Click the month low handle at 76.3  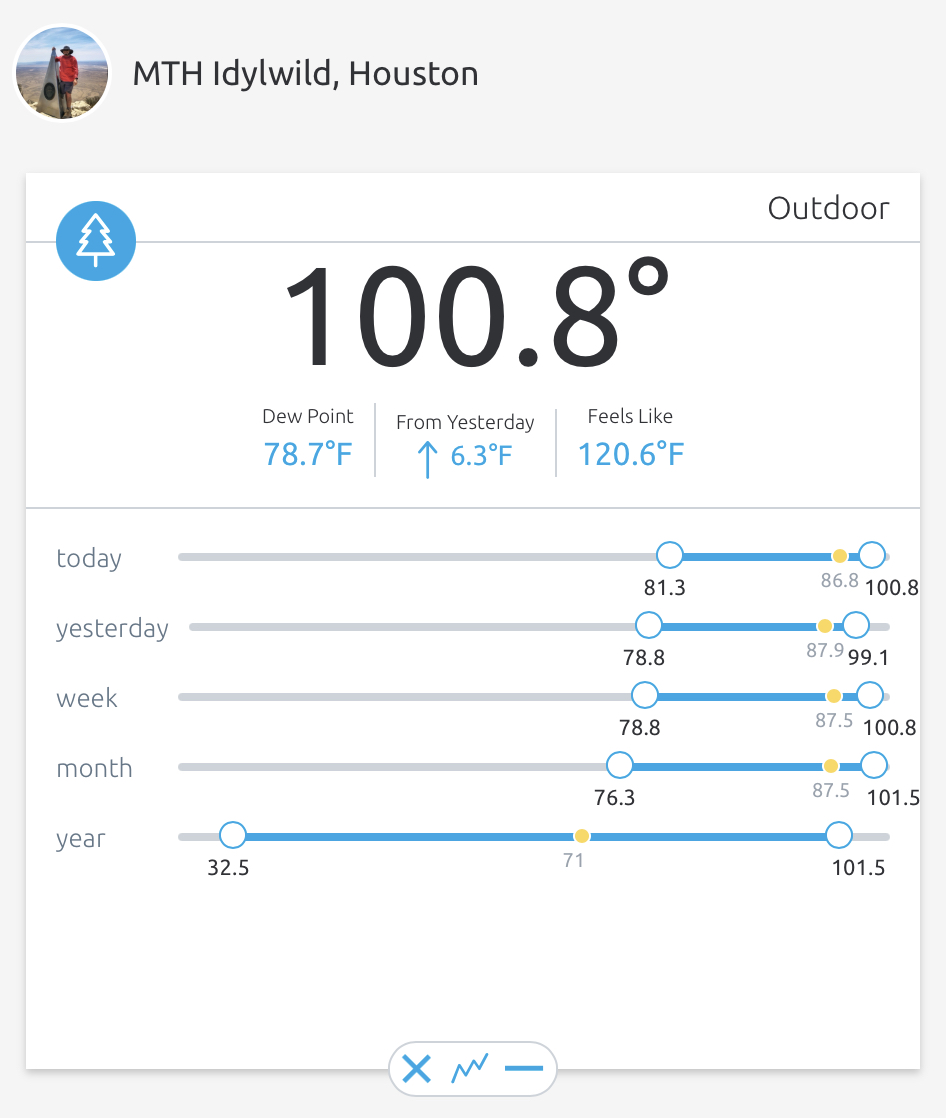620,766
